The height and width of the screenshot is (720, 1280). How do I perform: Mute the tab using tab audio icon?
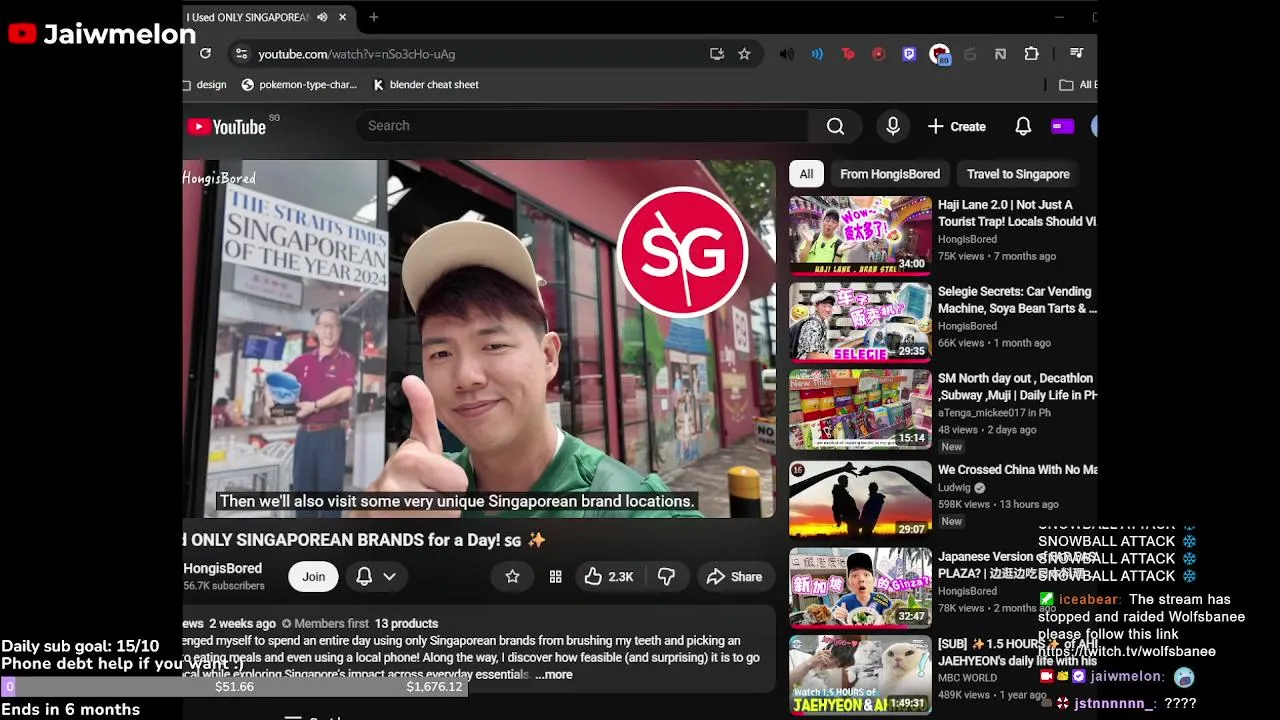322,17
